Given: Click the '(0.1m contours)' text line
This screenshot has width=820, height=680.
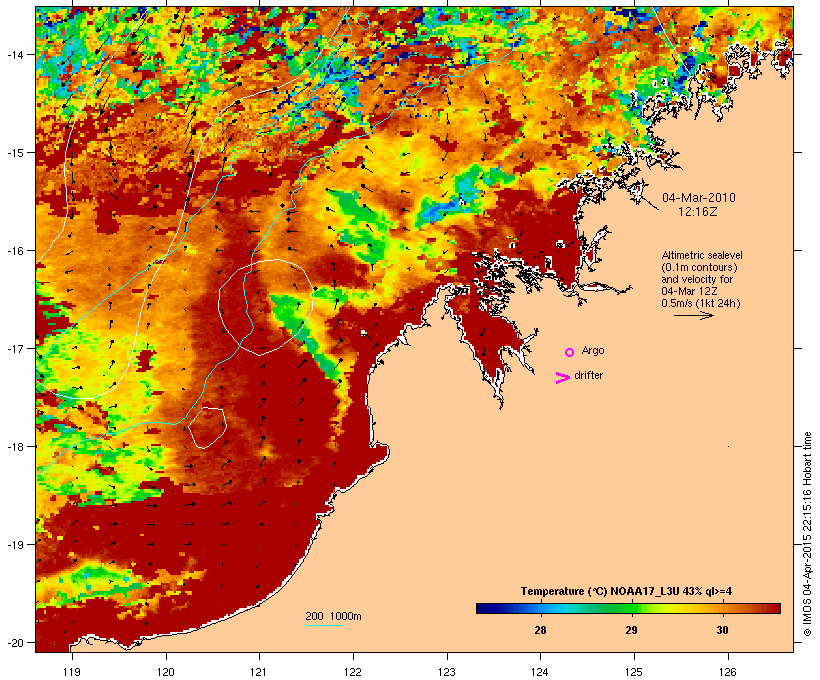Looking at the screenshot, I should click(699, 267).
